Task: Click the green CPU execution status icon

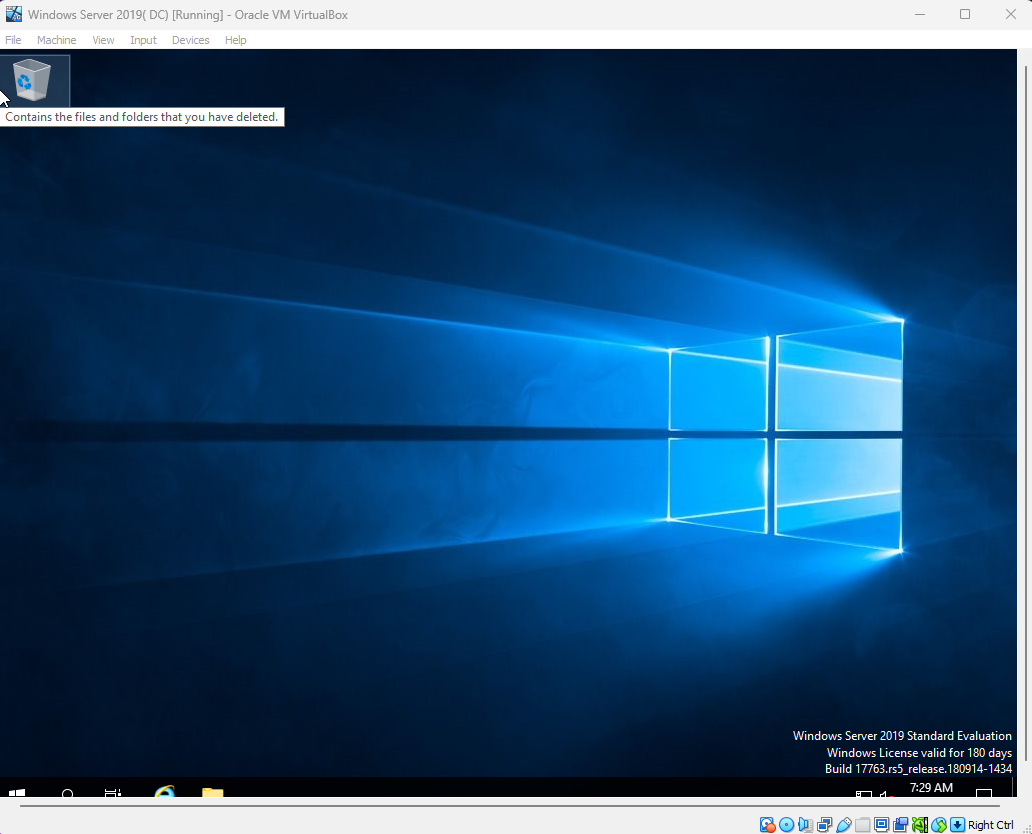Action: (920, 825)
